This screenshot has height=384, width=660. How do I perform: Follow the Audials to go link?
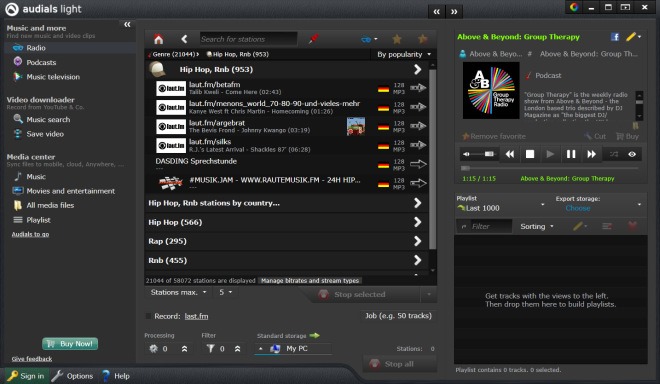[30, 234]
